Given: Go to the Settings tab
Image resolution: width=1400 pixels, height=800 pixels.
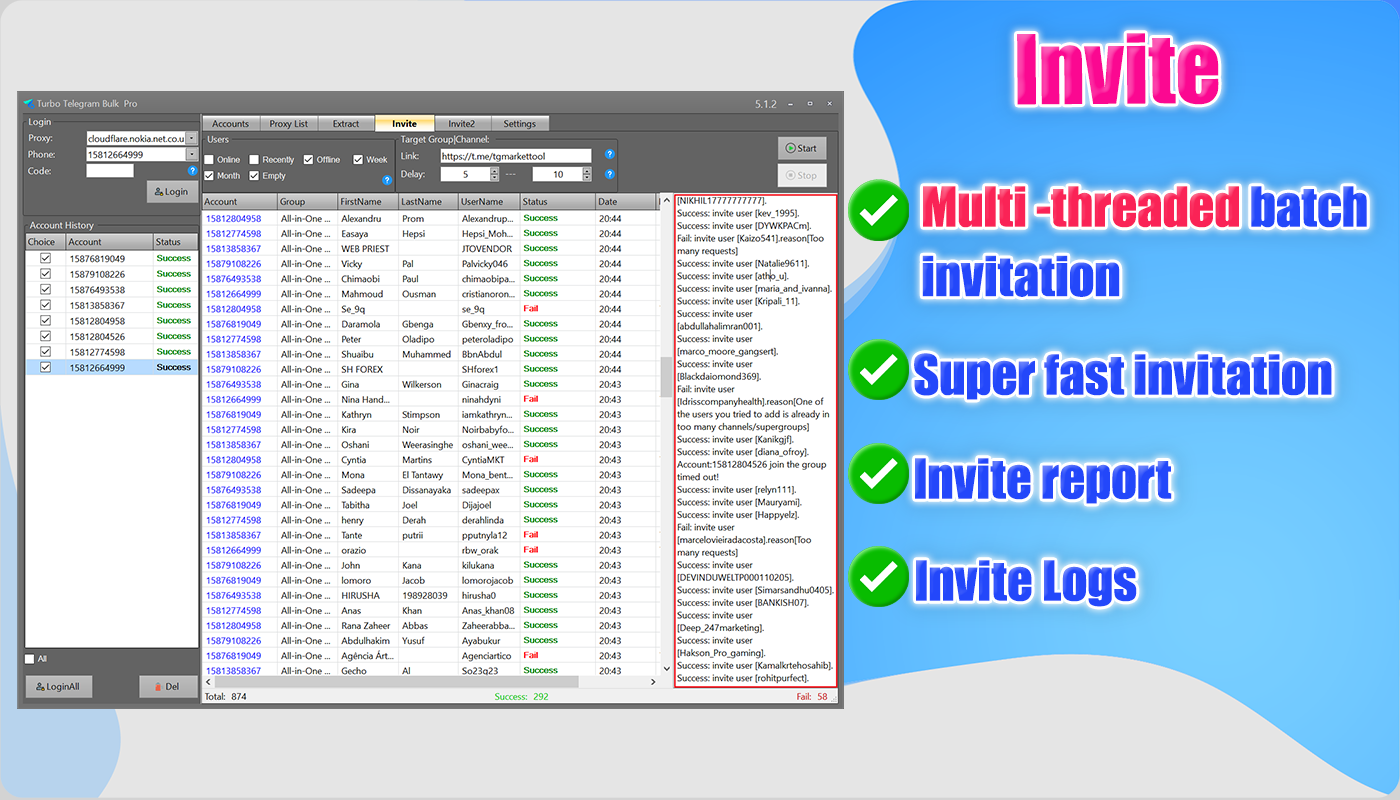Looking at the screenshot, I should tap(520, 124).
